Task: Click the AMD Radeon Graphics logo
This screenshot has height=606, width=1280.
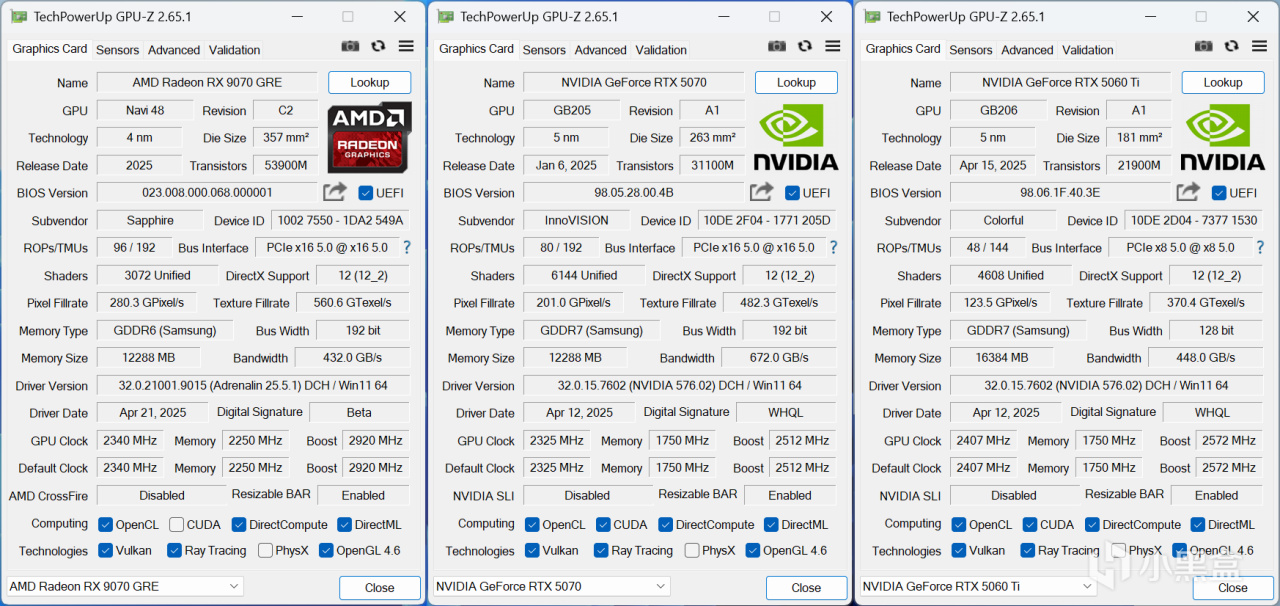Action: pyautogui.click(x=369, y=137)
